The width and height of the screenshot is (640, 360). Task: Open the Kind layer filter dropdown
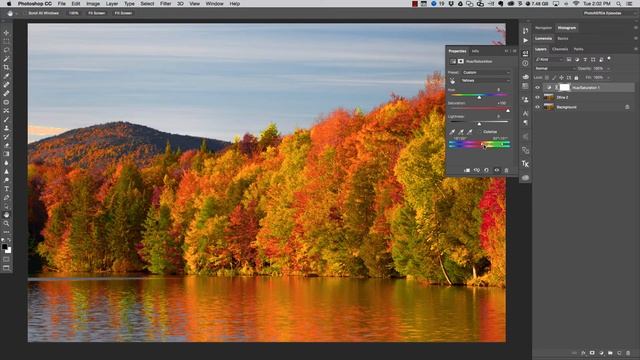[x=549, y=60]
